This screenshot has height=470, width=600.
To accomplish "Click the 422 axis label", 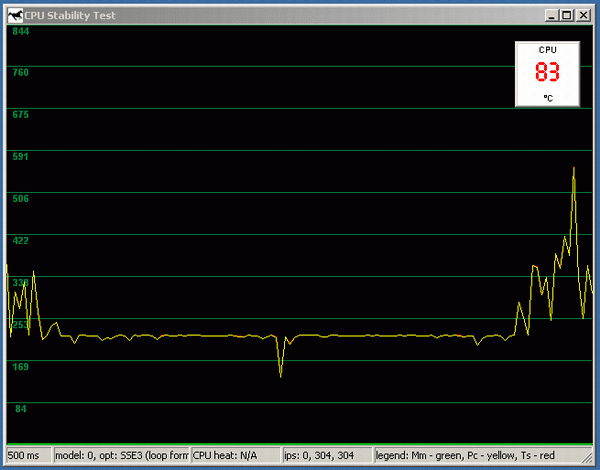I will [x=20, y=240].
